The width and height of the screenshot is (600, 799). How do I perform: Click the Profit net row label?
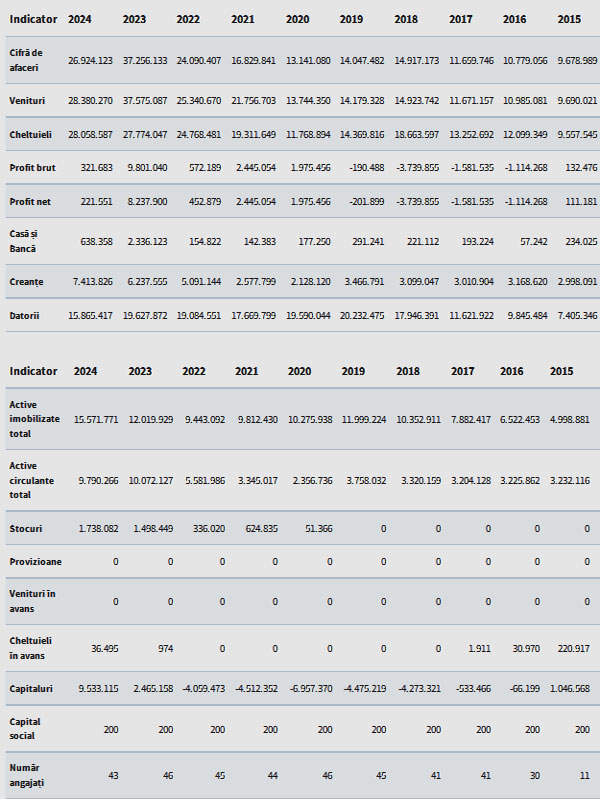pyautogui.click(x=30, y=202)
